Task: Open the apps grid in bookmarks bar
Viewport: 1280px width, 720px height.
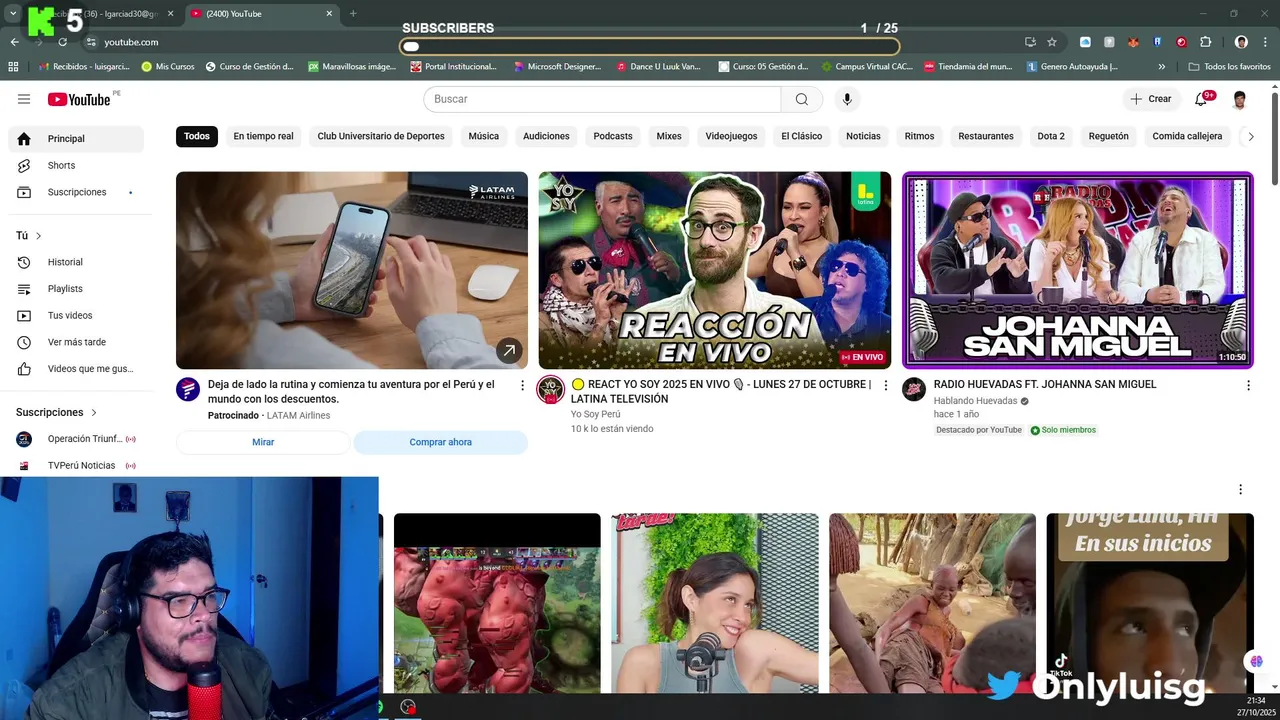Action: (x=13, y=67)
